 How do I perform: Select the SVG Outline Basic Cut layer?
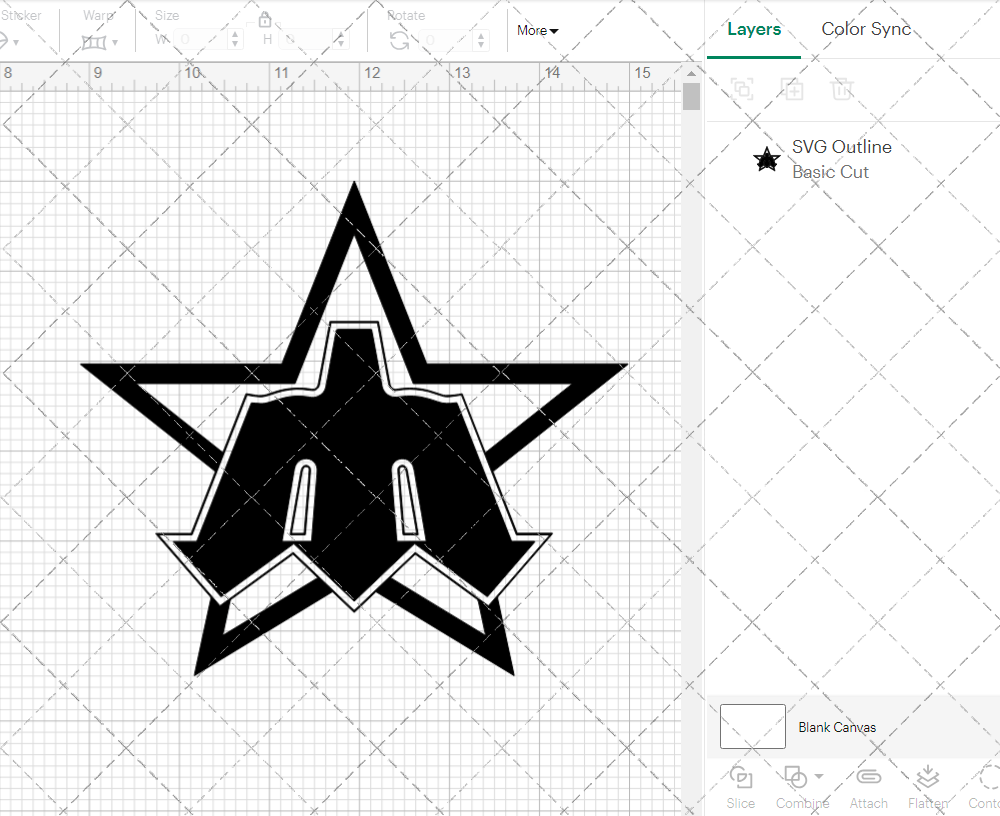click(842, 158)
